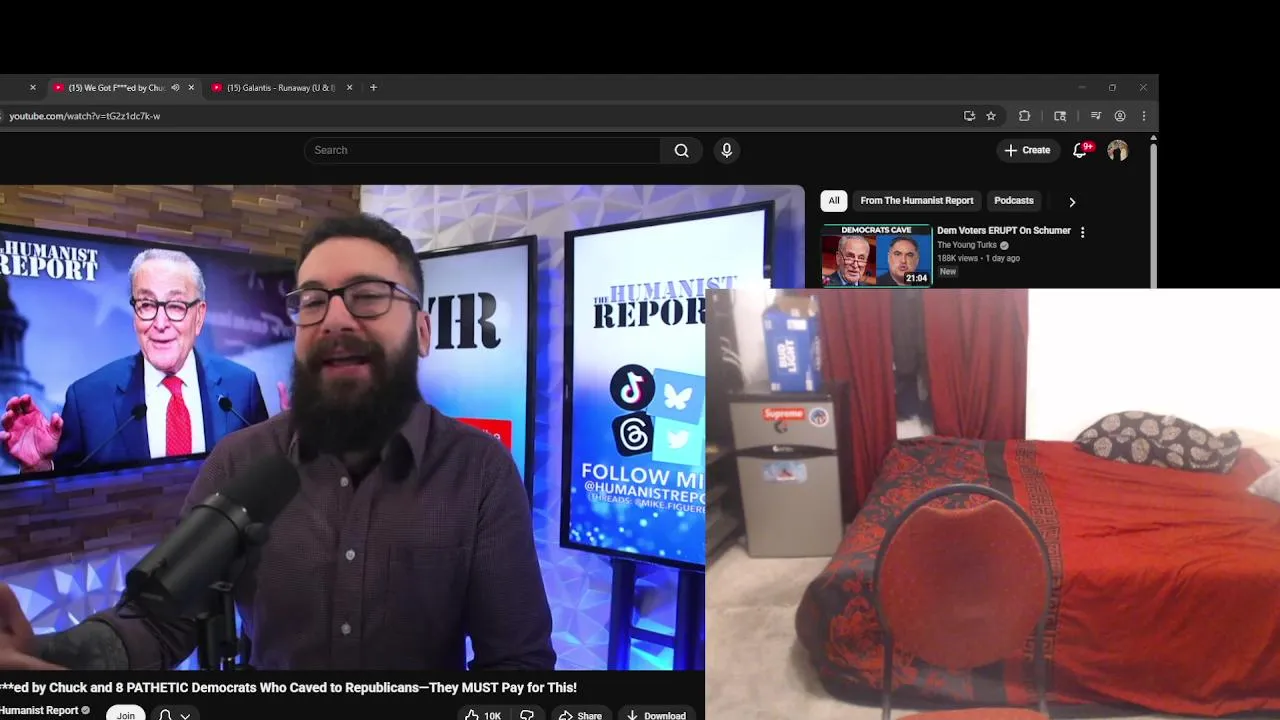
Task: Click the Create button
Action: point(1027,150)
